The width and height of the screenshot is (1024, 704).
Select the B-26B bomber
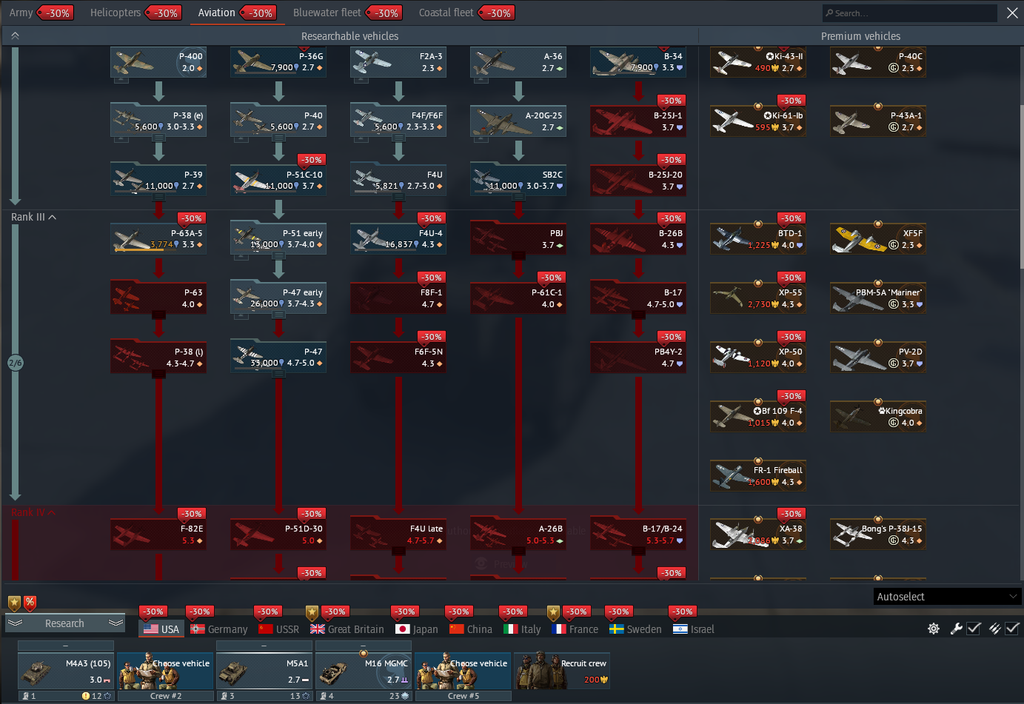(x=639, y=239)
